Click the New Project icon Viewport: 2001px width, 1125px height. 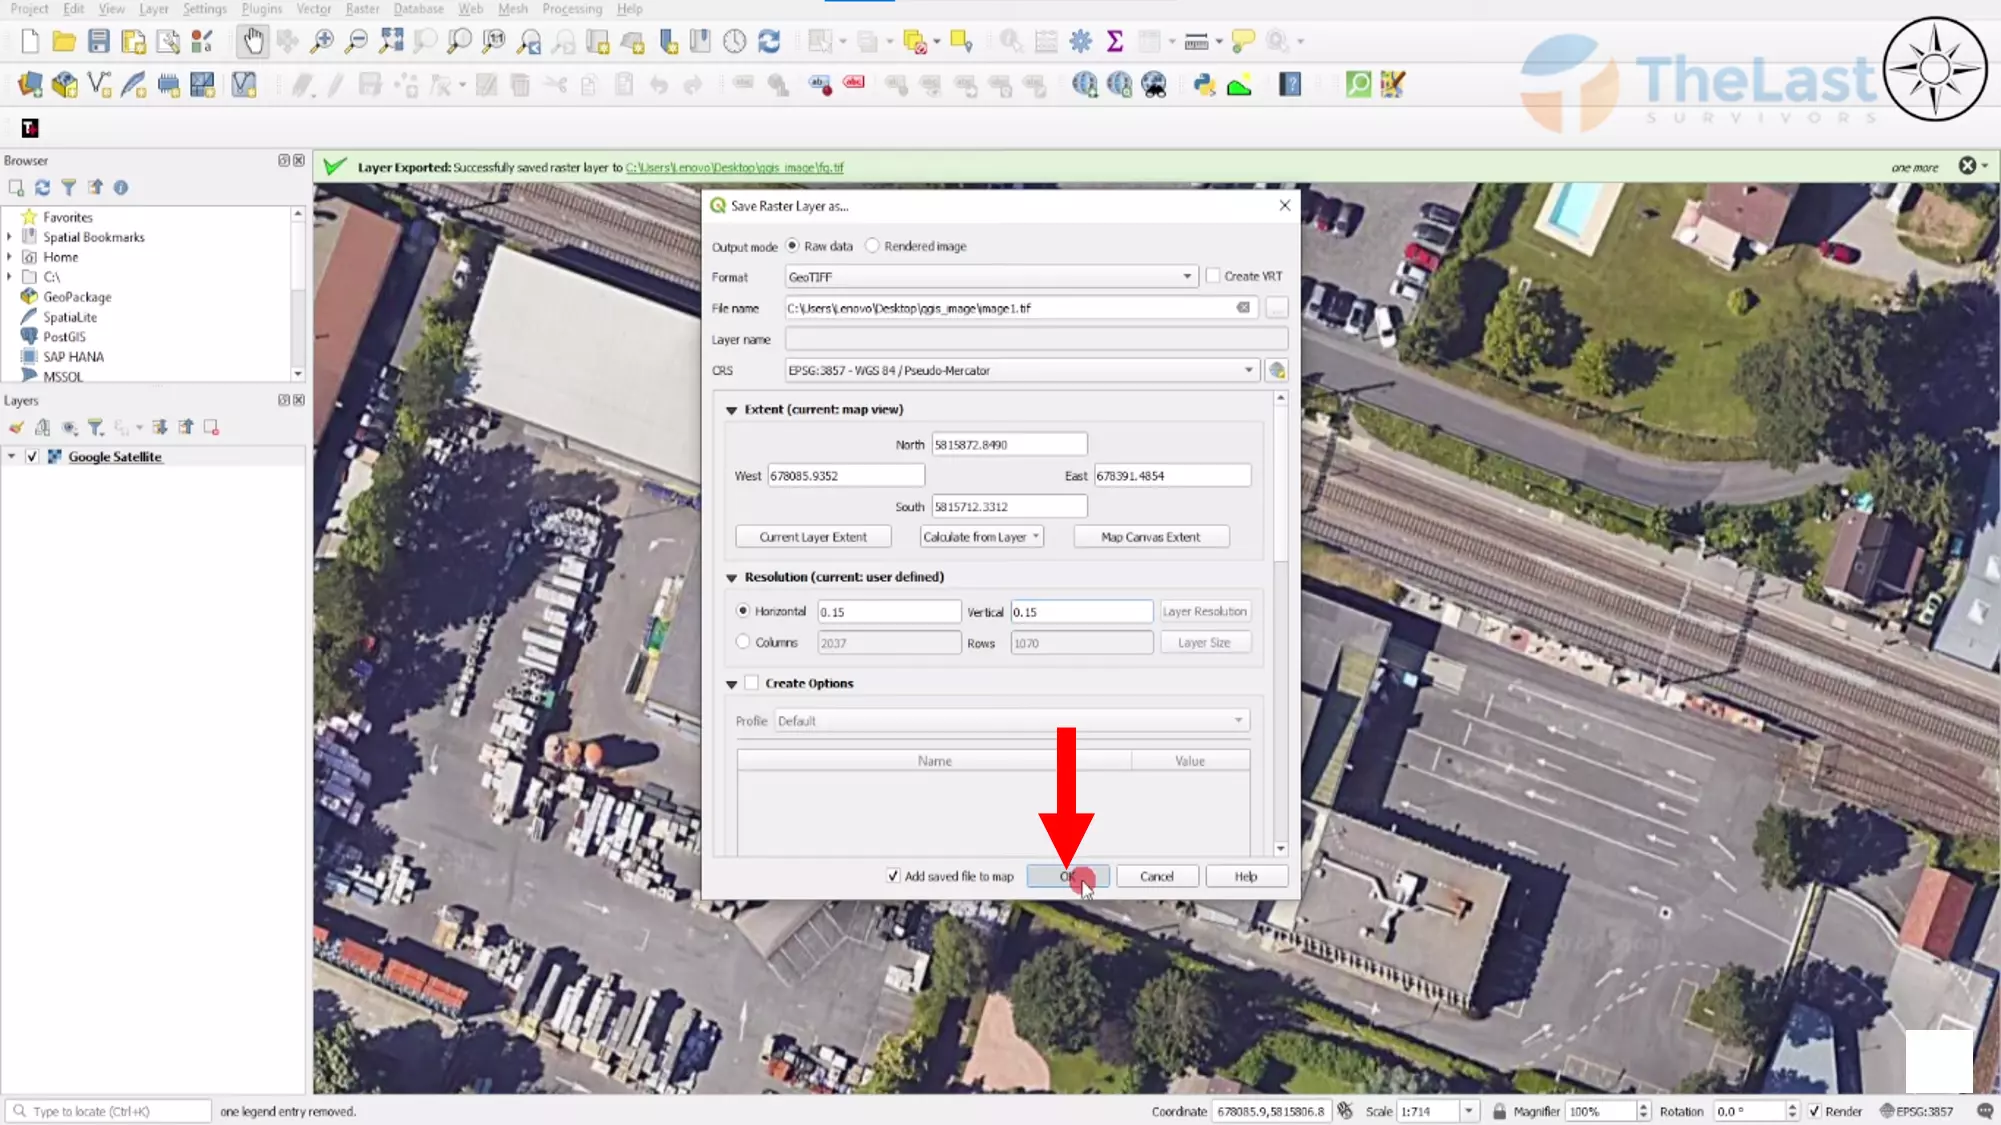click(x=30, y=41)
